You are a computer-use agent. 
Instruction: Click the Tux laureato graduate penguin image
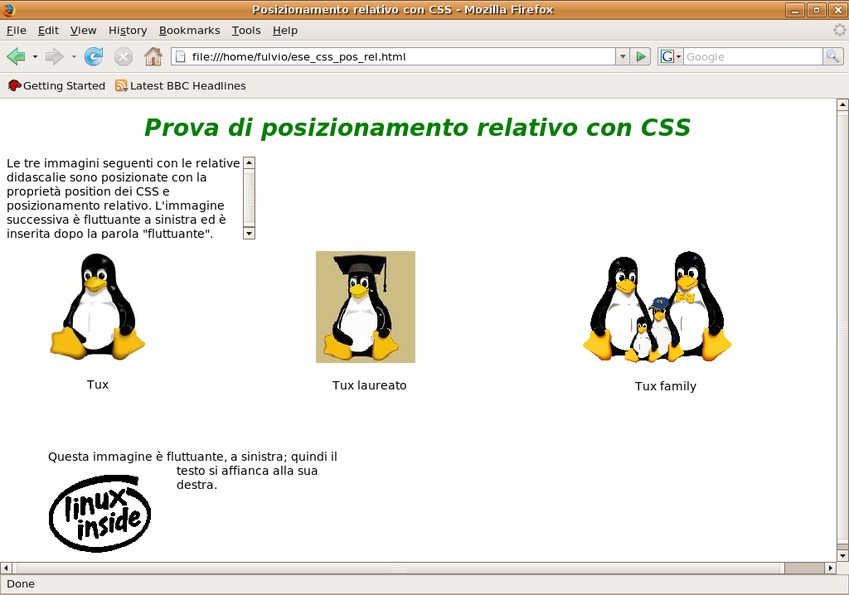point(365,307)
